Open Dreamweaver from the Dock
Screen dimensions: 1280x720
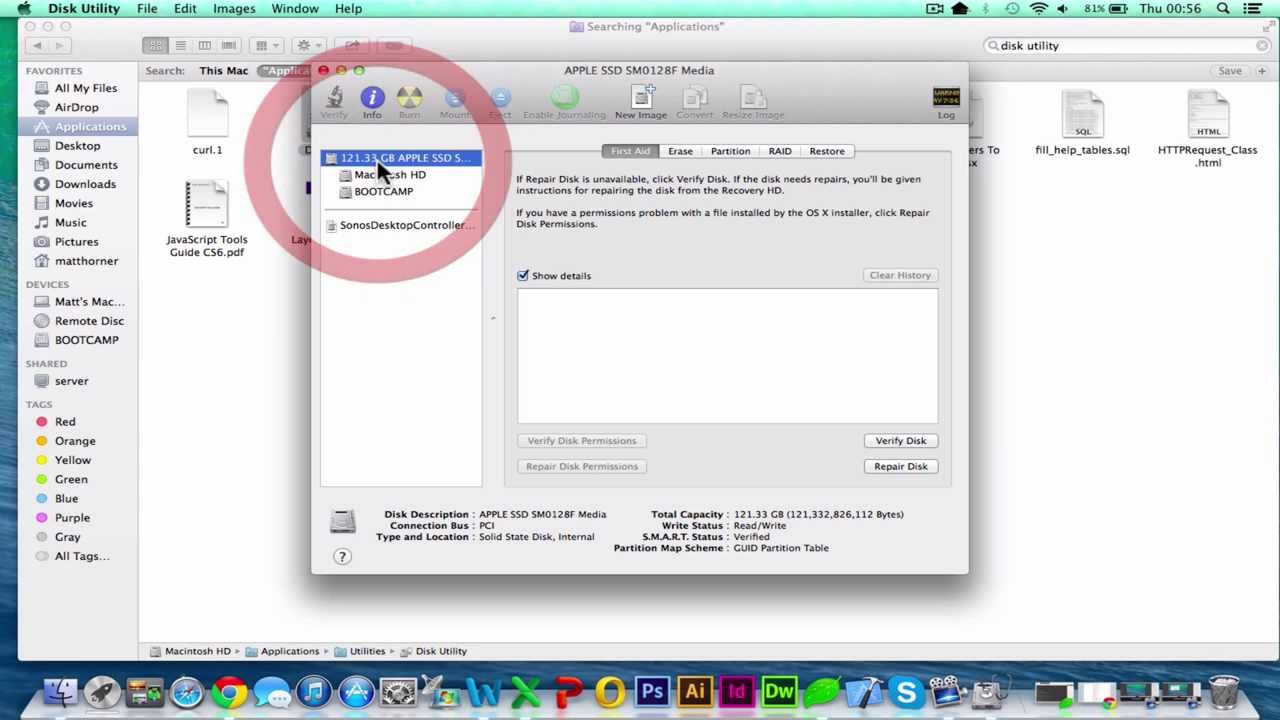(779, 692)
